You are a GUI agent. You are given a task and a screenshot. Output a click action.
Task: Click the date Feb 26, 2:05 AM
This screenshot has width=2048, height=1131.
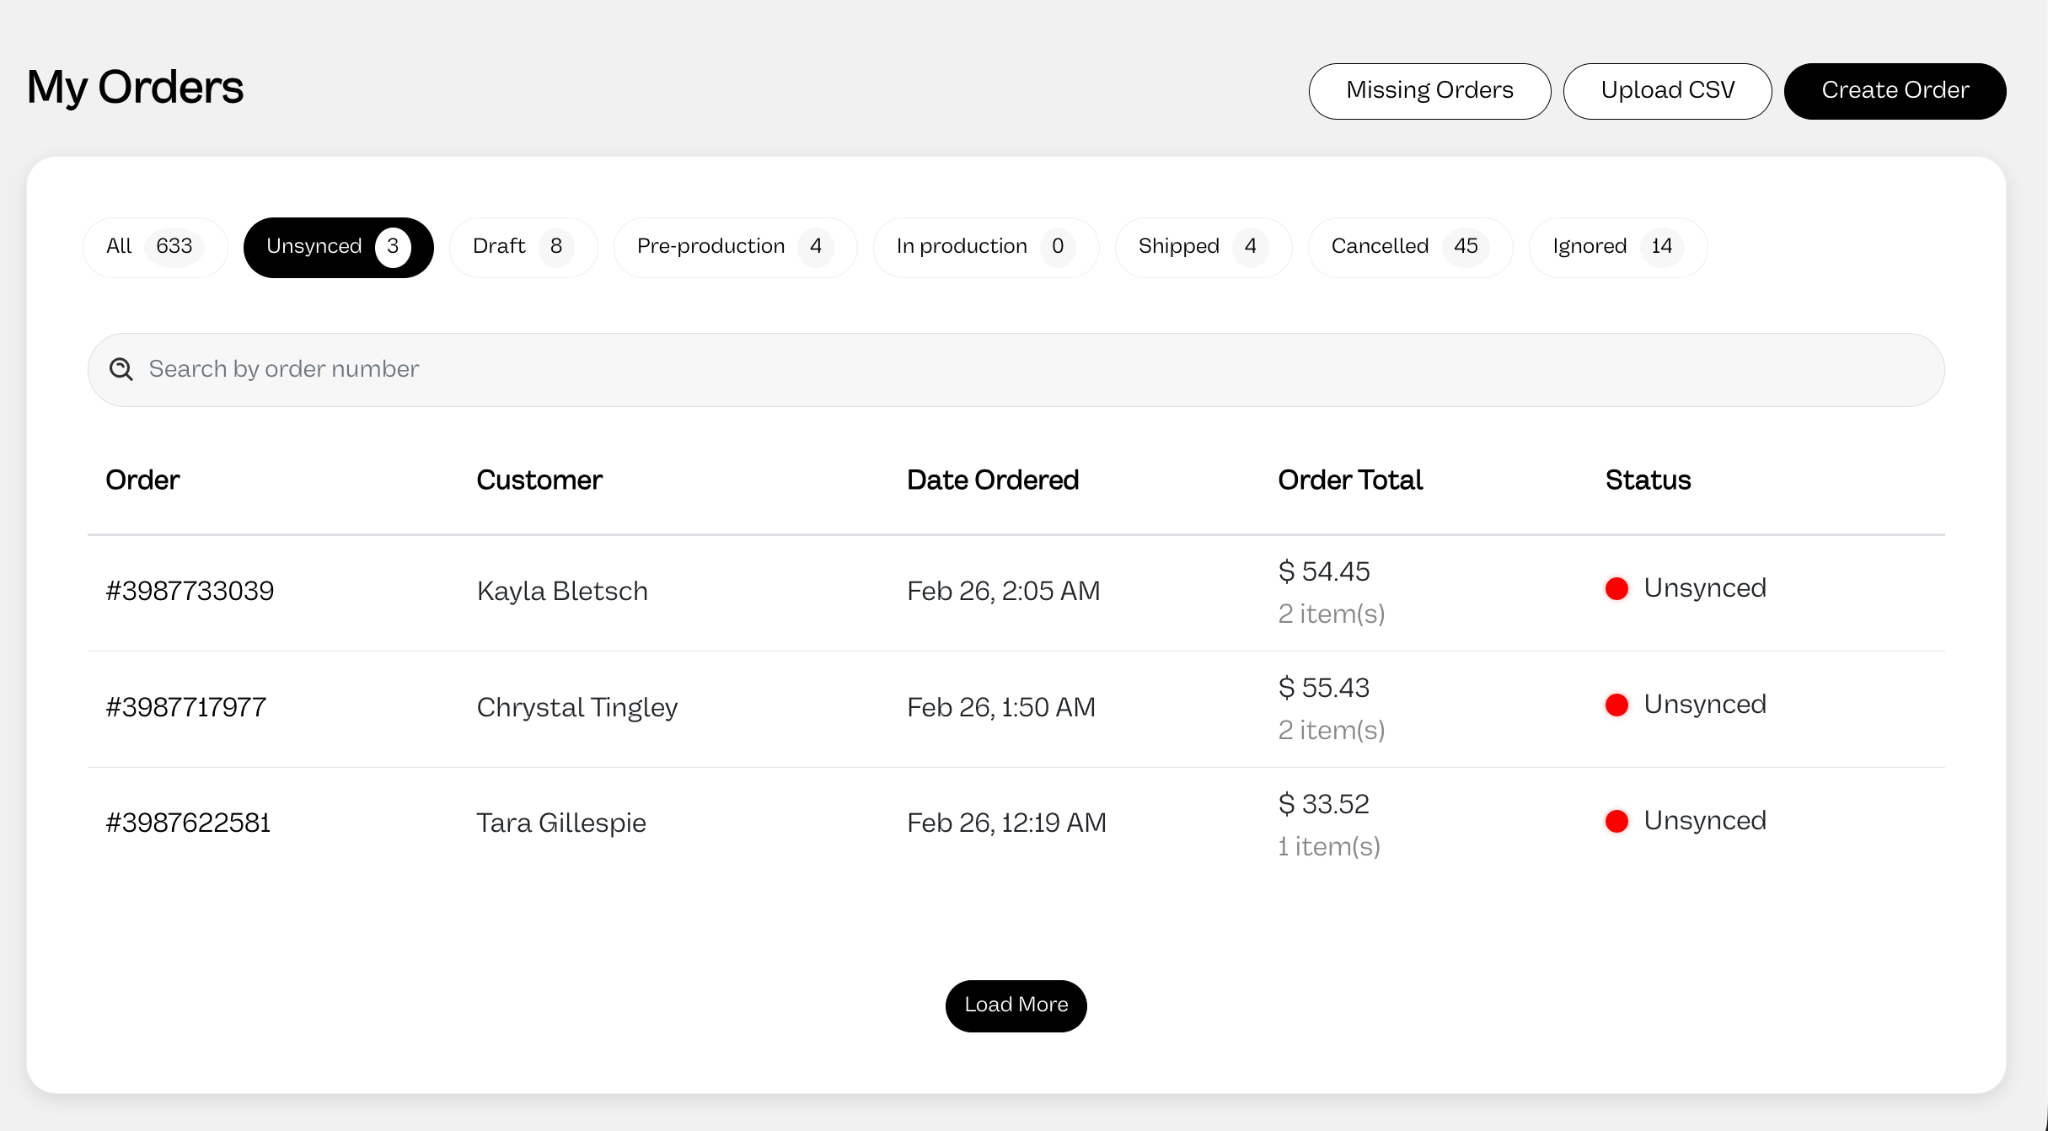tap(1003, 591)
